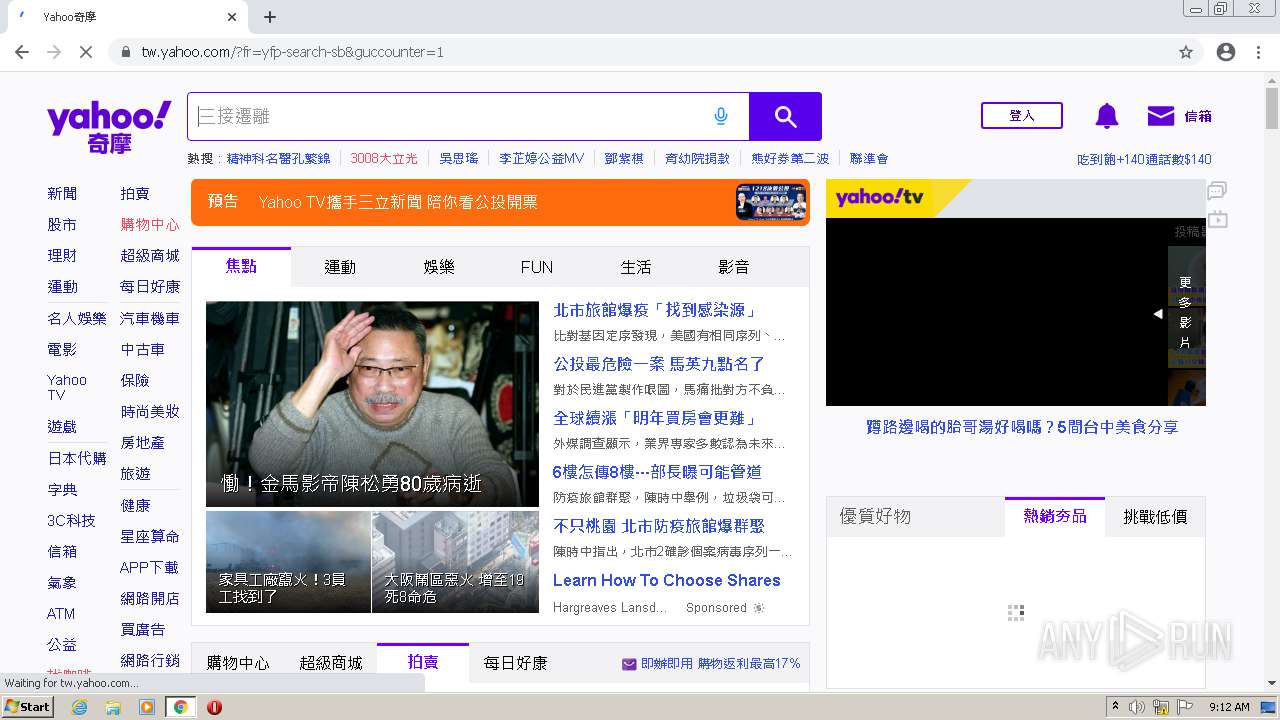
Task: Open trending search 3008大立光
Action: point(384,158)
